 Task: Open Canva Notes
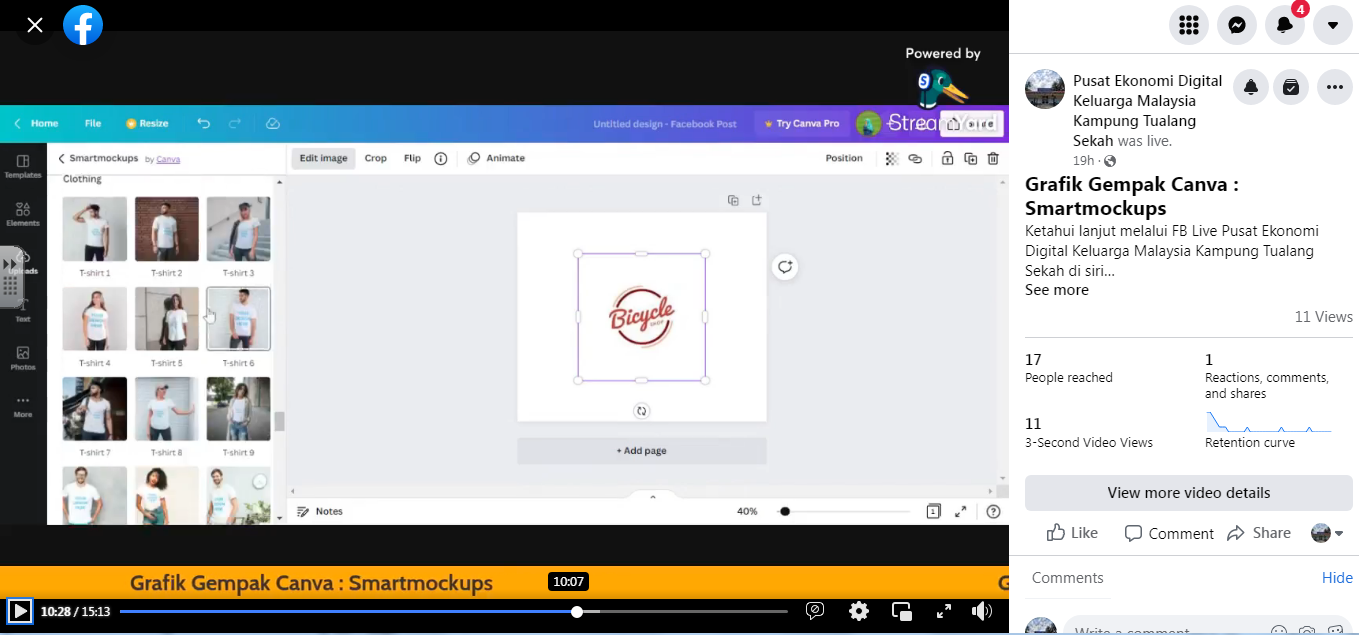click(x=321, y=511)
